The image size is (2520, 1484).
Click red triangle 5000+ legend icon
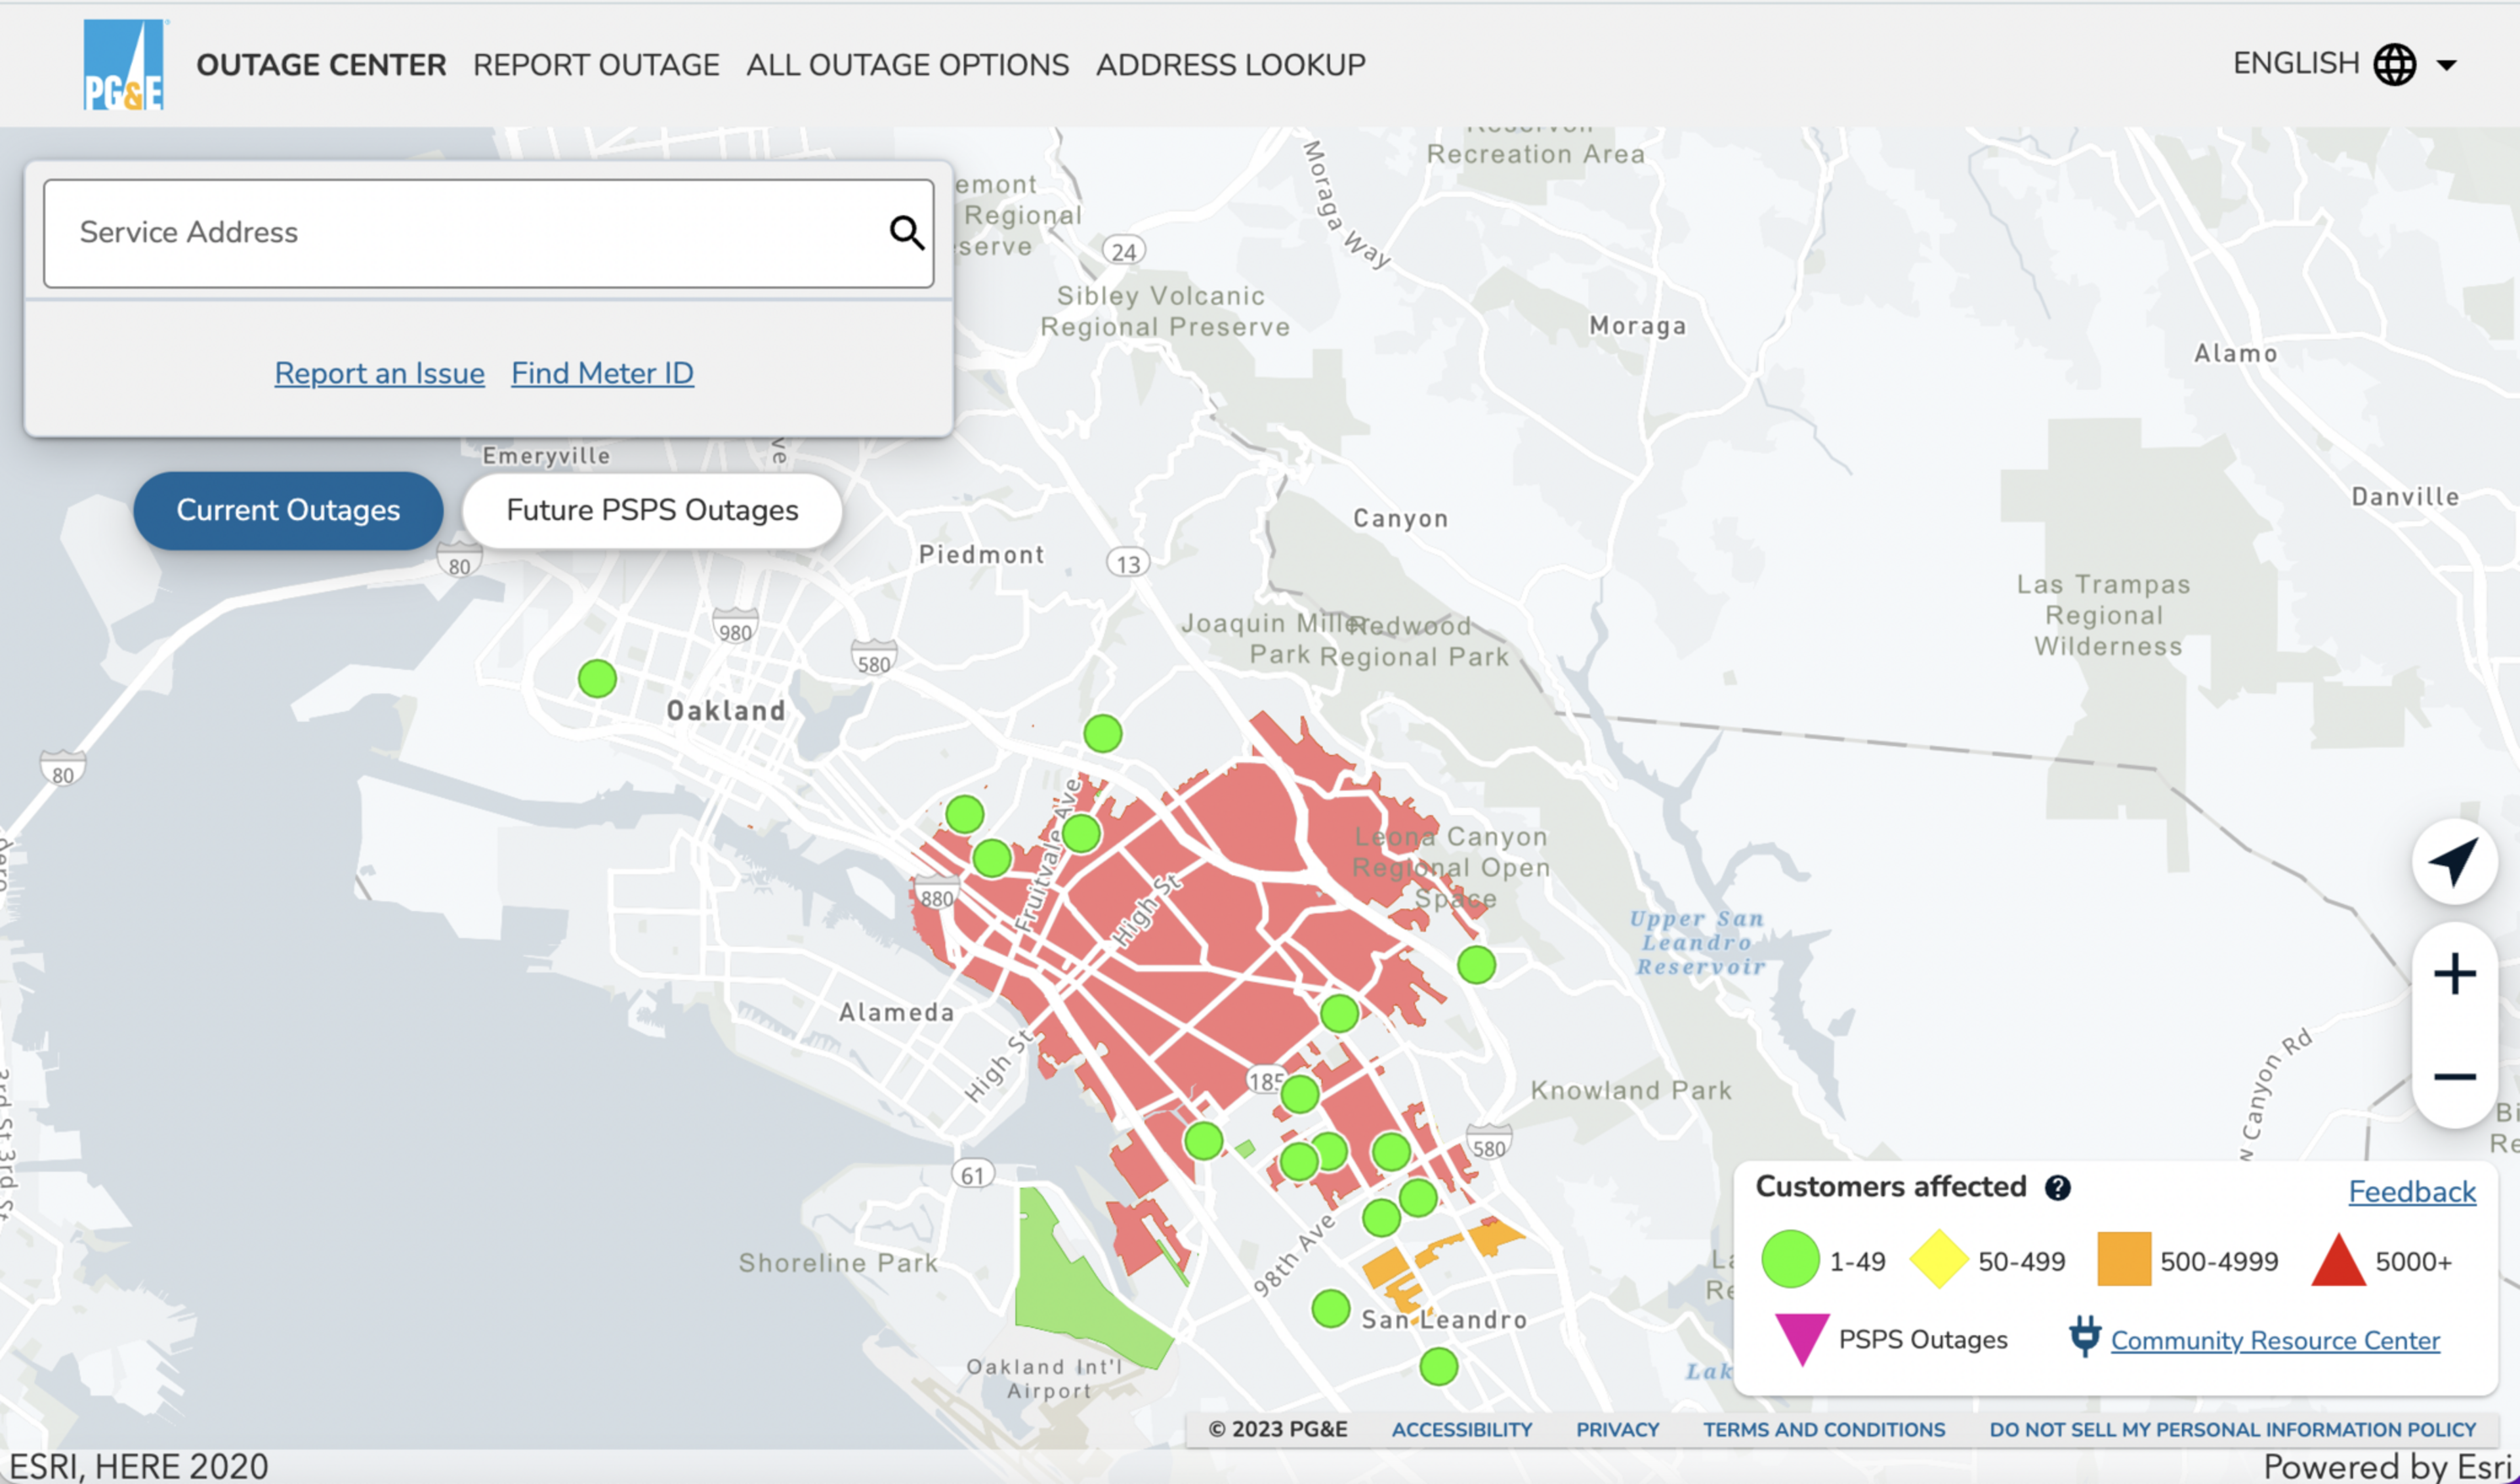coord(2338,1260)
